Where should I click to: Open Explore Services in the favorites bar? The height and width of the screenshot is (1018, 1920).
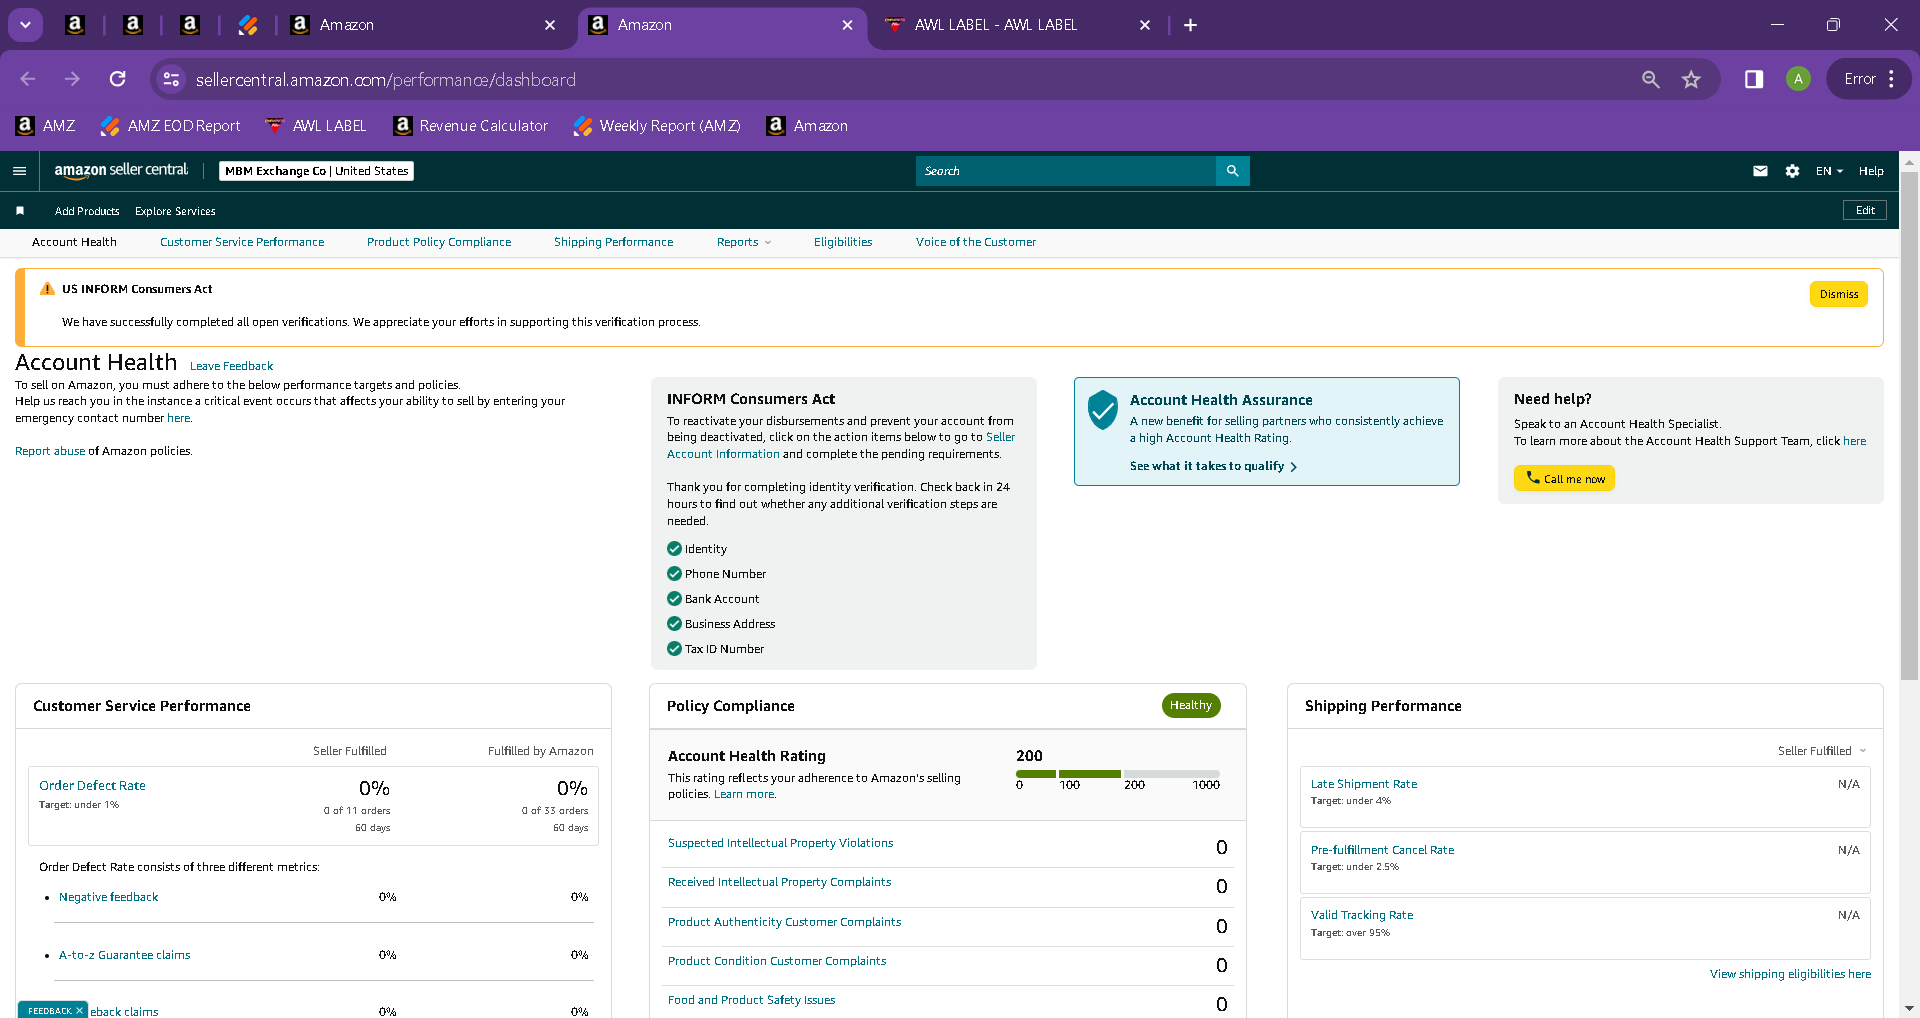[175, 211]
